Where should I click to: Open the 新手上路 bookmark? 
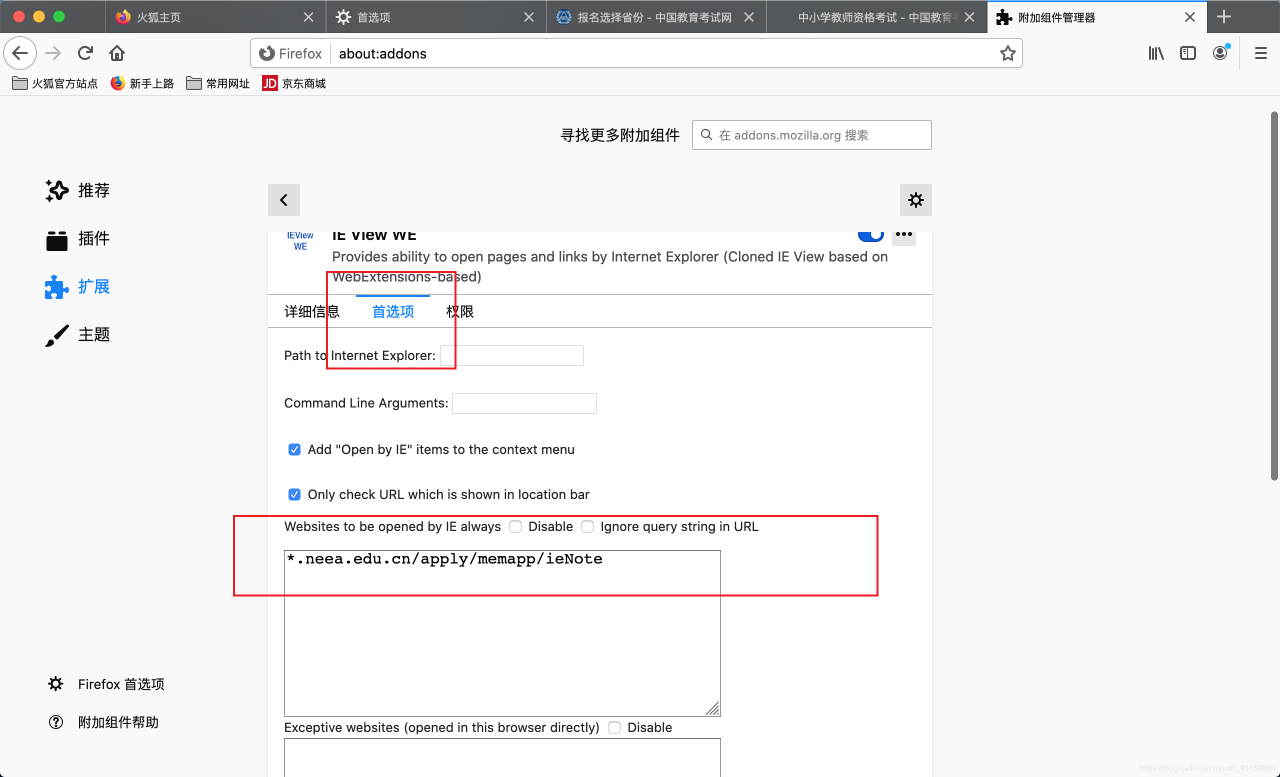point(142,83)
